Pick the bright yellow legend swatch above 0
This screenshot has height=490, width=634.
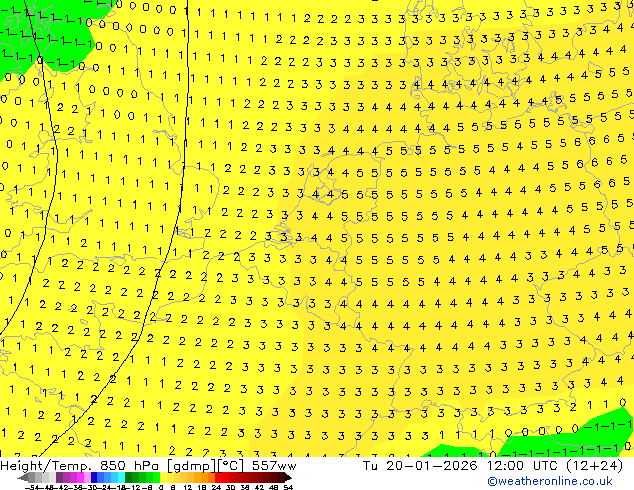(x=164, y=477)
